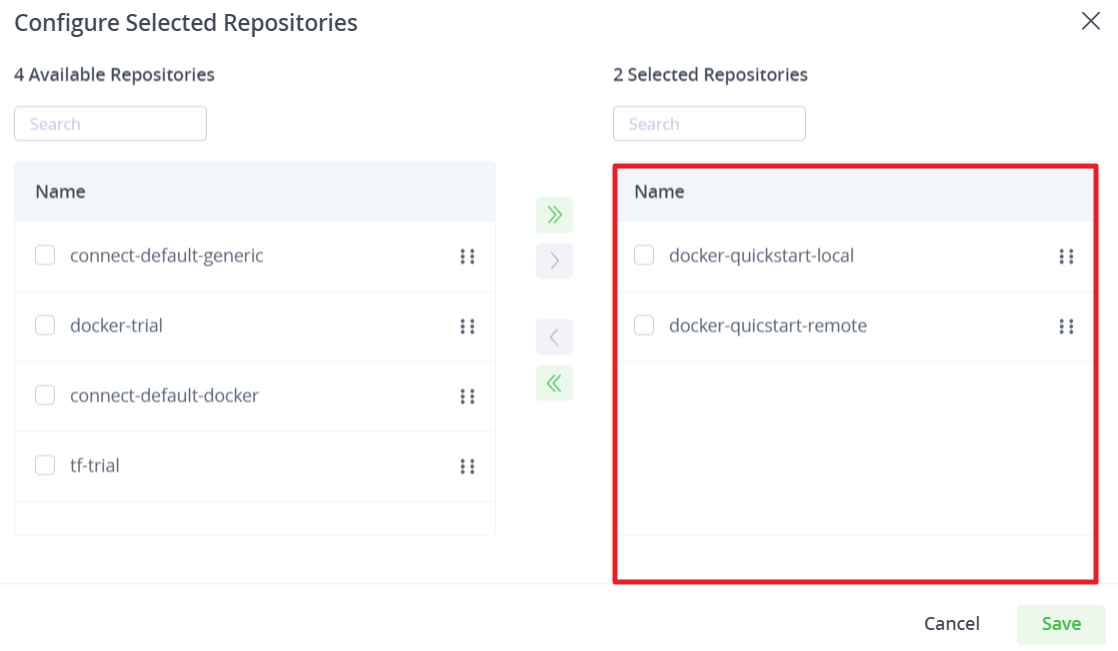The image size is (1118, 651).
Task: Check the connect-default-generic checkbox
Action: (45, 255)
